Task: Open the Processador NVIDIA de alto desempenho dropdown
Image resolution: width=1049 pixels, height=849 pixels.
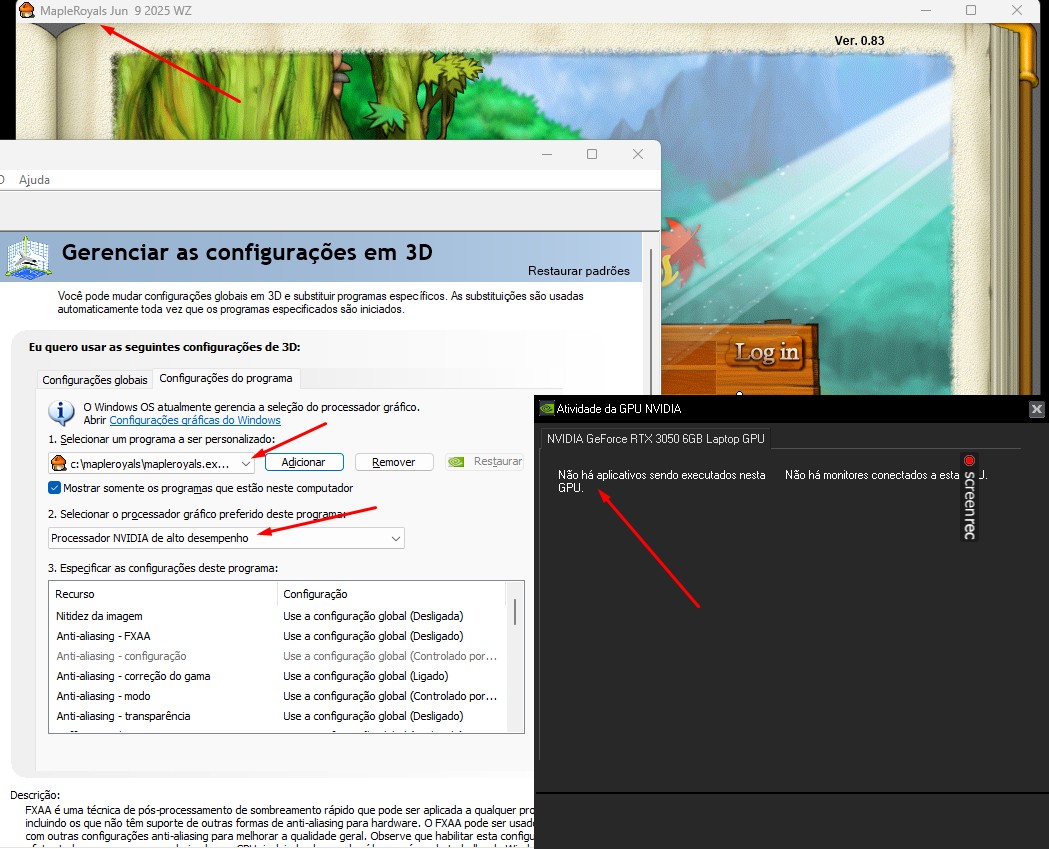Action: click(394, 538)
